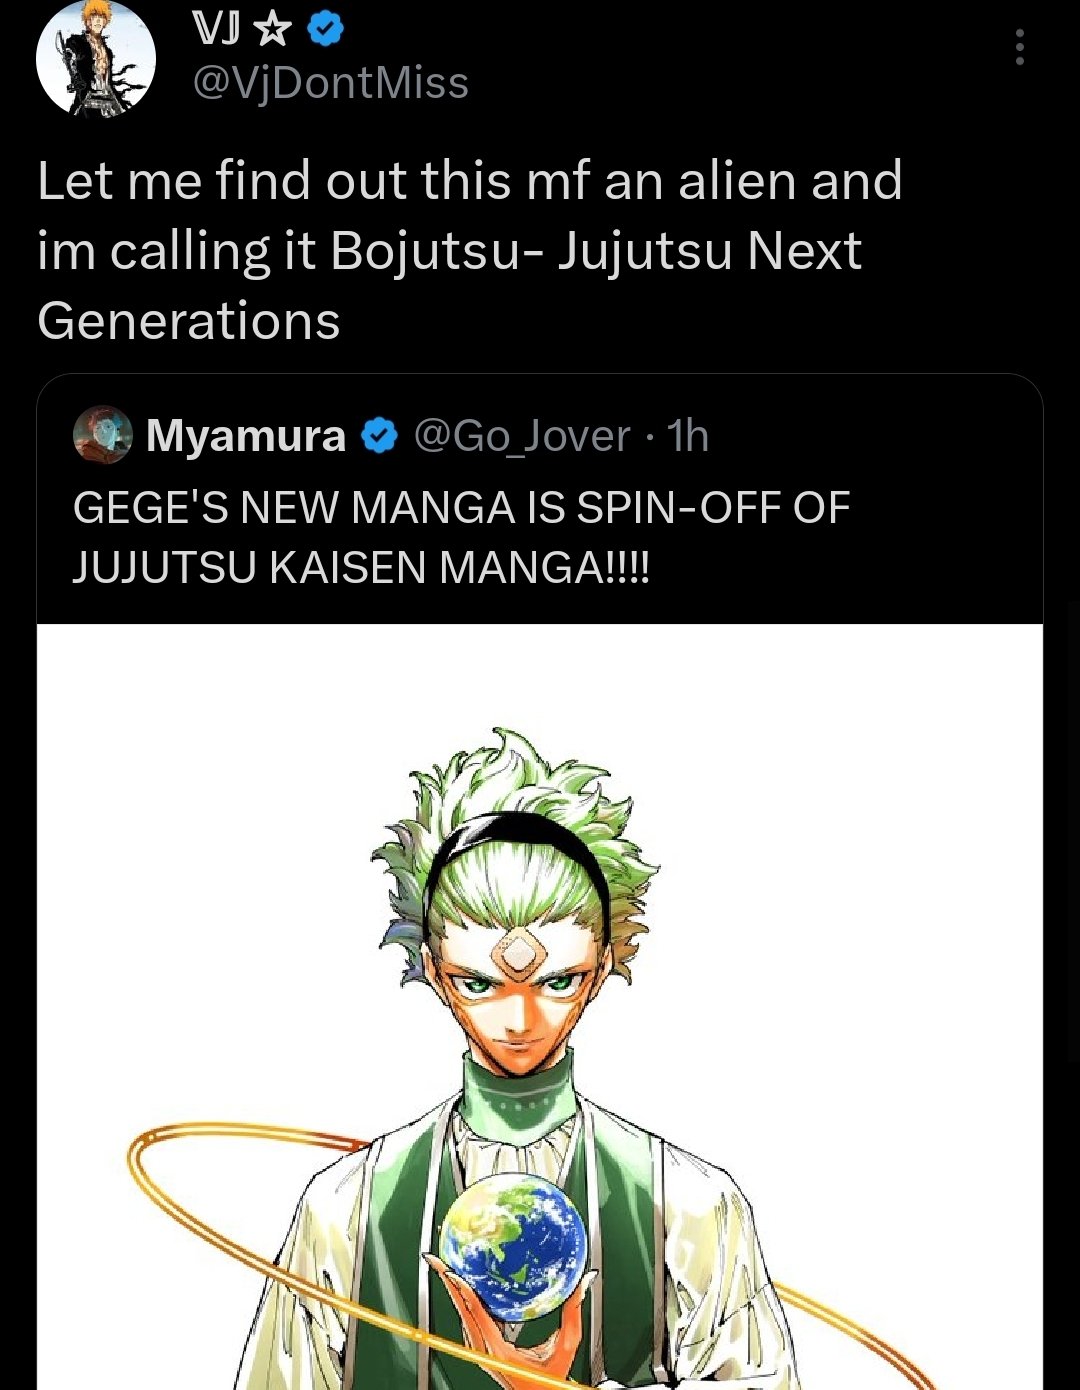Open the @VjDontMiss handle link
1080x1390 pixels.
pyautogui.click(x=329, y=83)
